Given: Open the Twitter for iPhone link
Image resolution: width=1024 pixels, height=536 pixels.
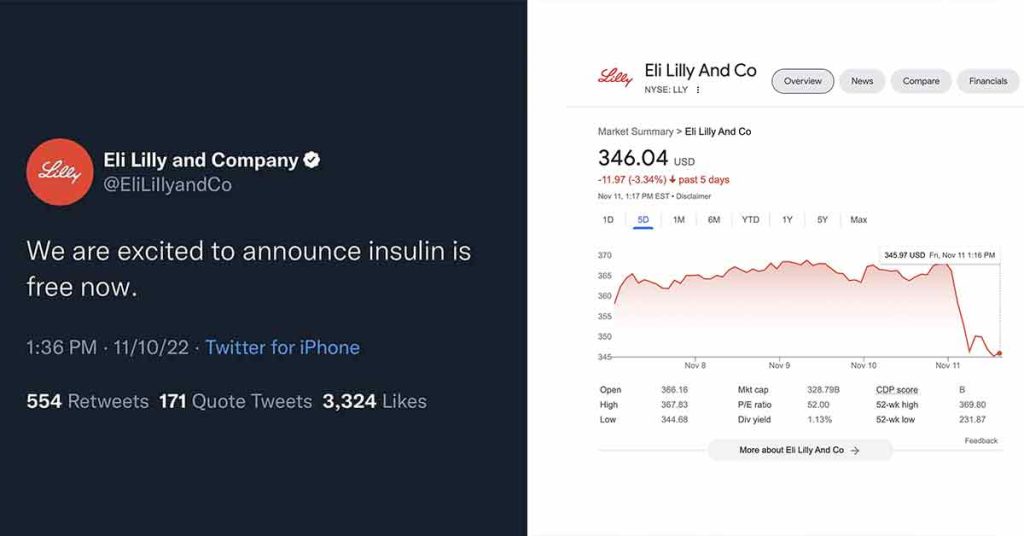Looking at the screenshot, I should (x=282, y=348).
